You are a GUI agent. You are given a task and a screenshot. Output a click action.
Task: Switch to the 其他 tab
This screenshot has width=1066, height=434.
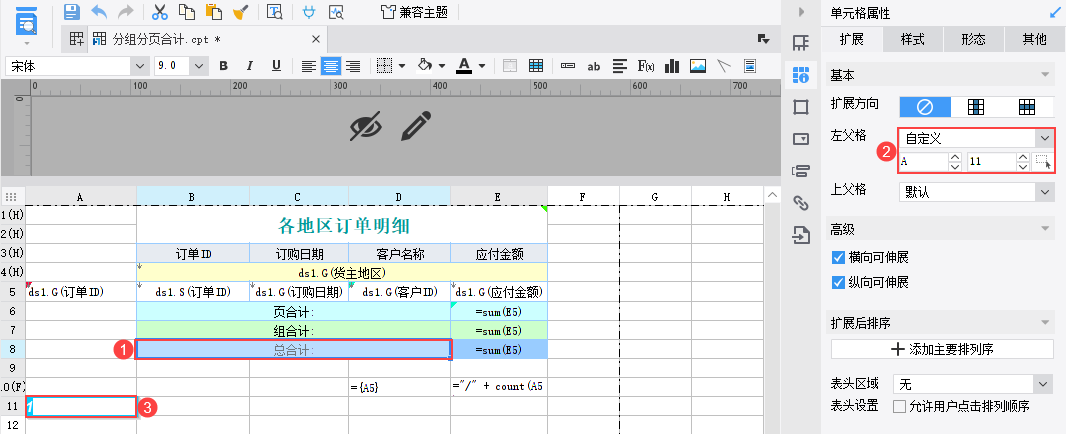click(x=1035, y=39)
